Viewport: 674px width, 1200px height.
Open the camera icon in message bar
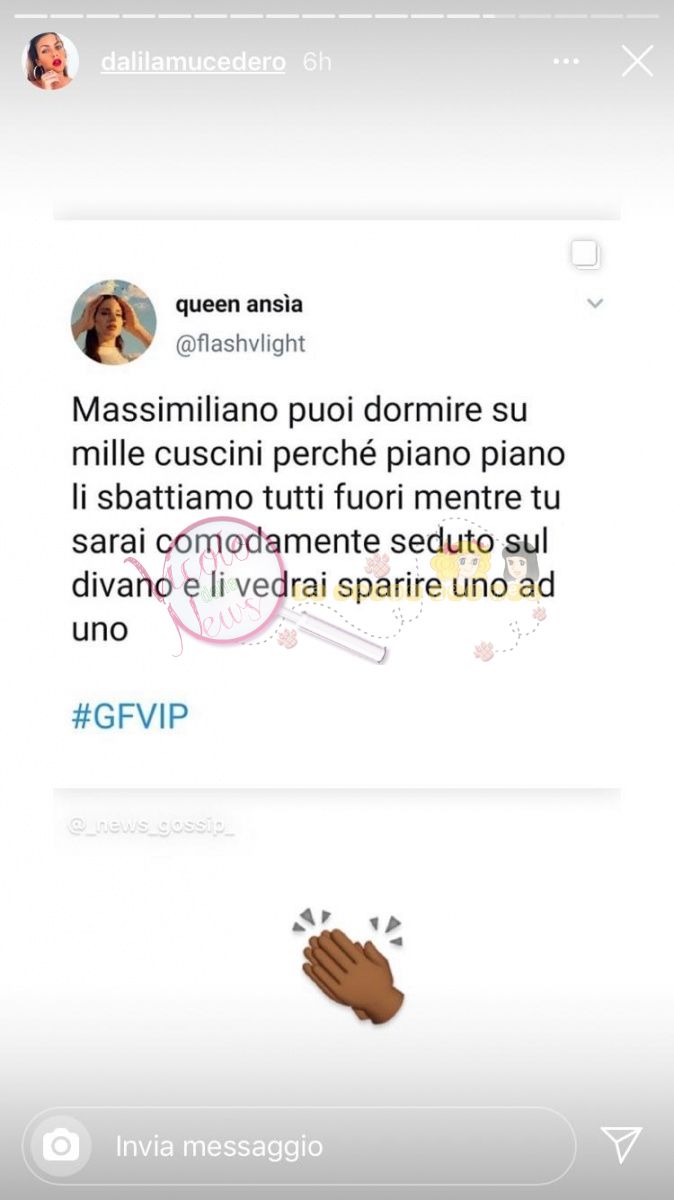61,1146
